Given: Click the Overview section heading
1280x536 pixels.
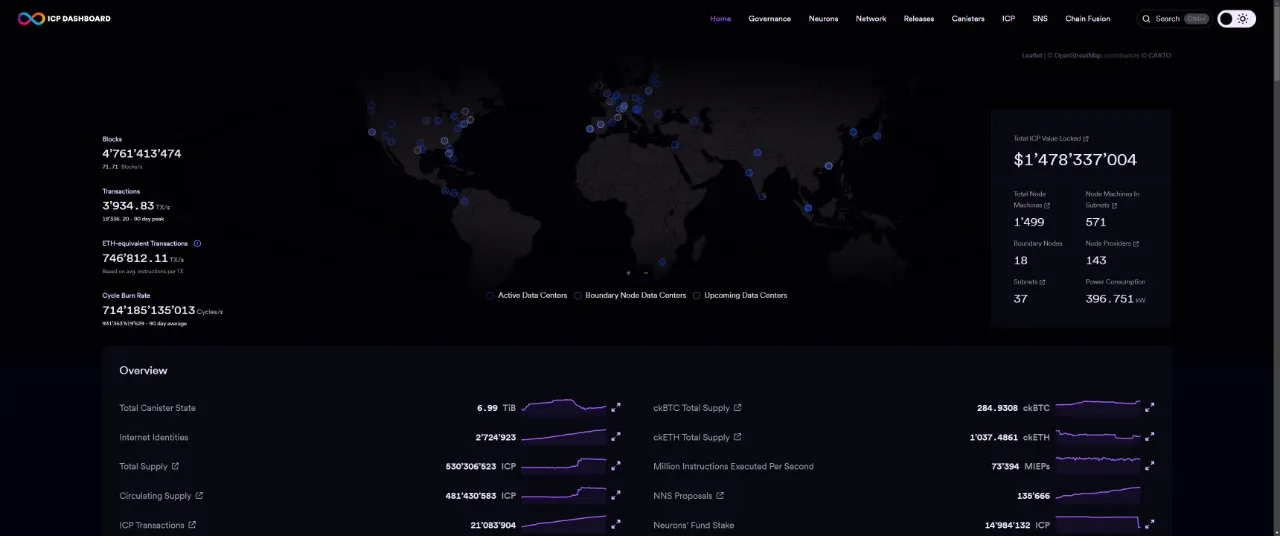Looking at the screenshot, I should point(143,370).
